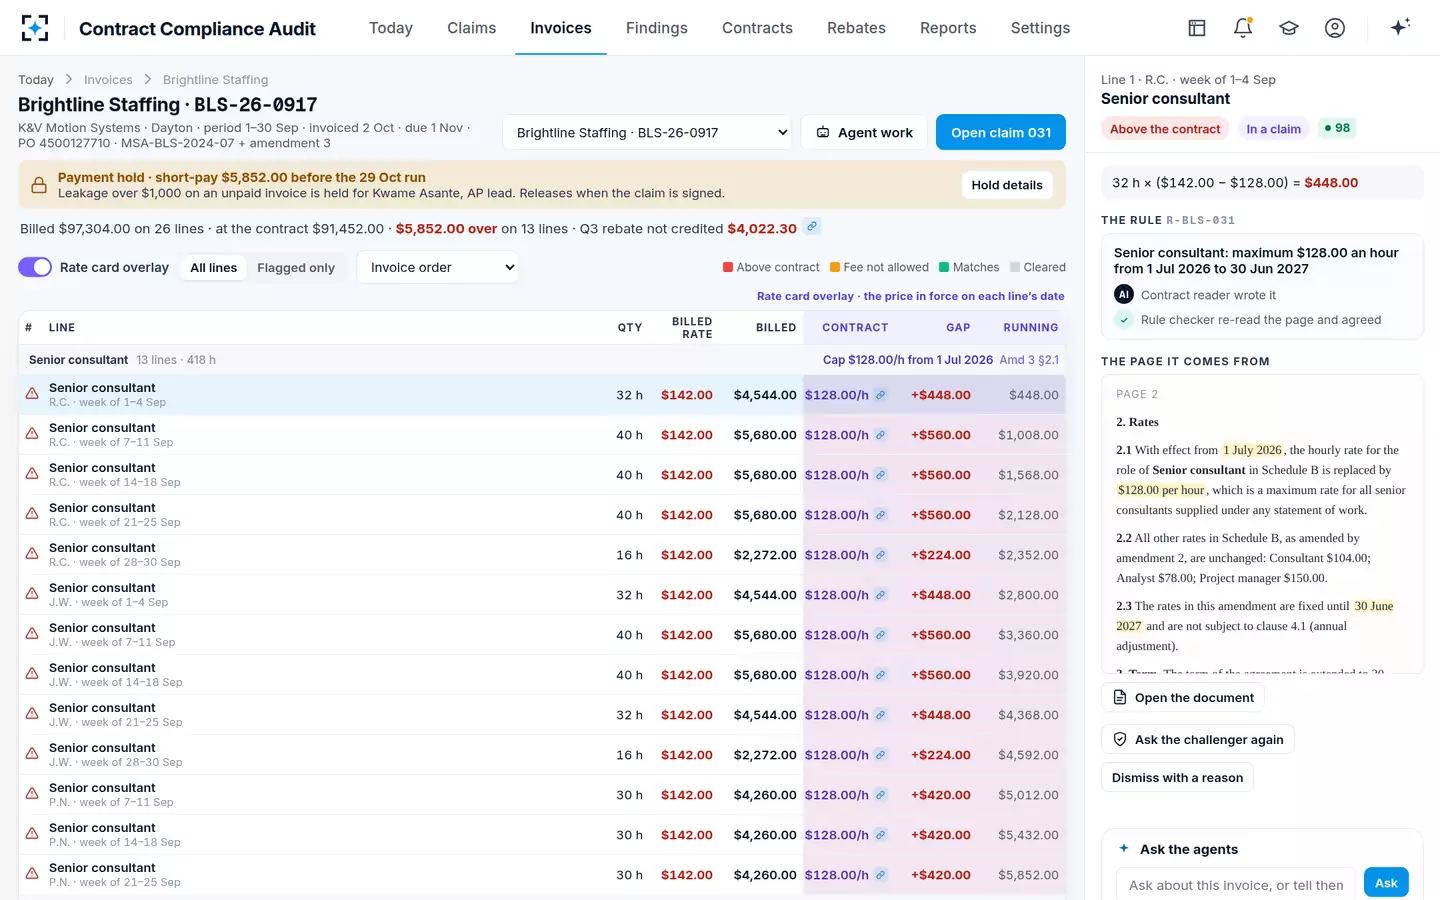Click Dismiss with a reason
Screen dimensions: 1440x900
(x=1177, y=778)
